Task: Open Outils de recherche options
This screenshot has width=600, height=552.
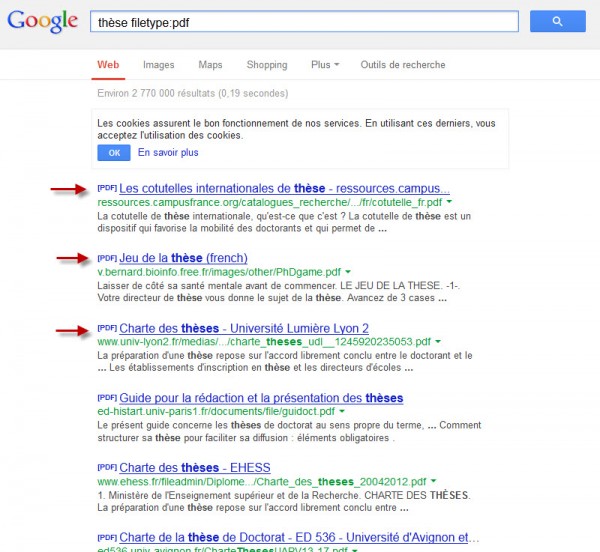Action: (x=403, y=65)
